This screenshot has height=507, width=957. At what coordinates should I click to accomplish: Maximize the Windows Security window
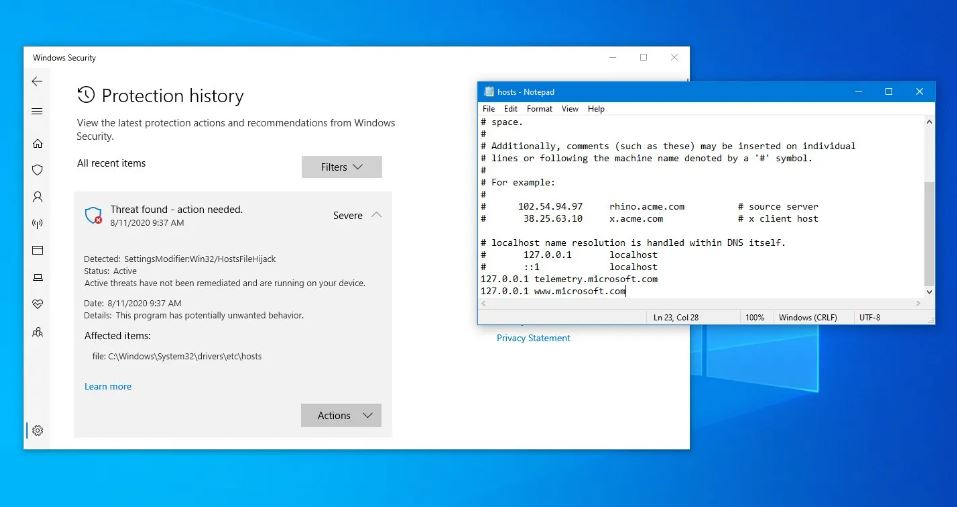[x=643, y=57]
